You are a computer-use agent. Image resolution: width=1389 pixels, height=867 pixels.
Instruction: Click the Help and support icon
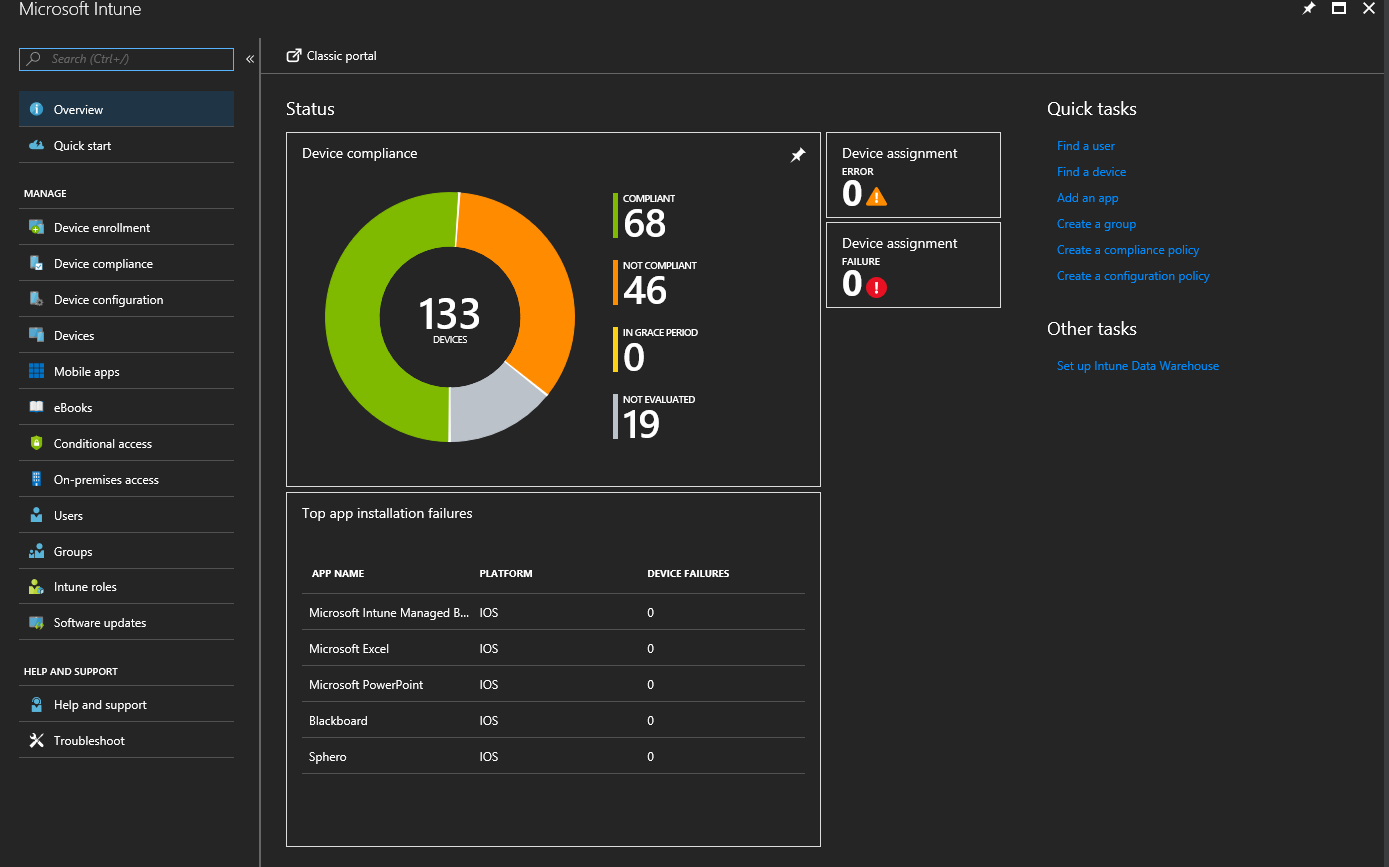(x=36, y=704)
